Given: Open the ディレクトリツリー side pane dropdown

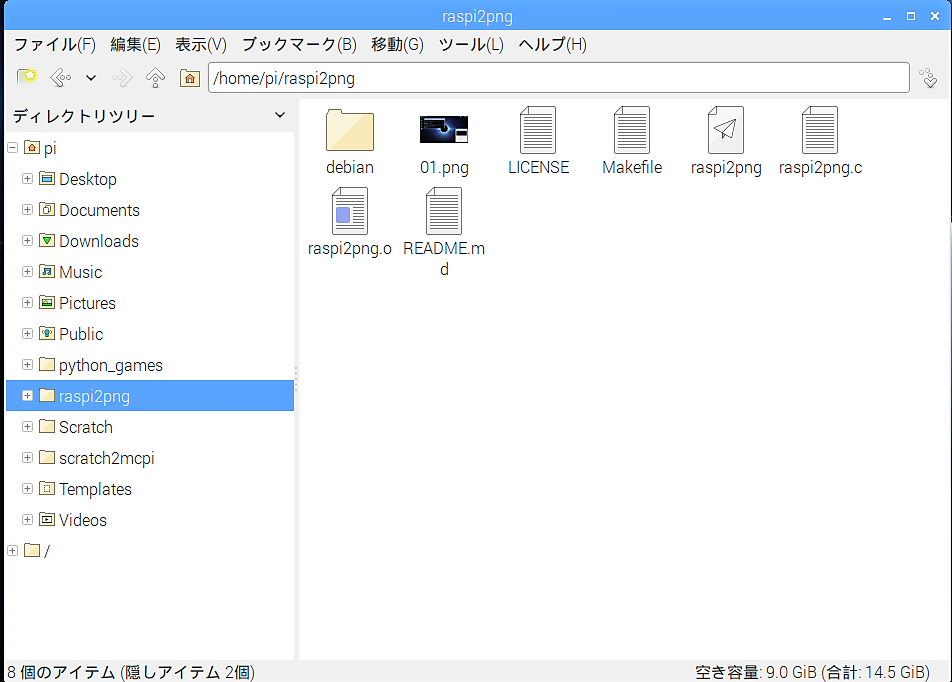Looking at the screenshot, I should 280,115.
